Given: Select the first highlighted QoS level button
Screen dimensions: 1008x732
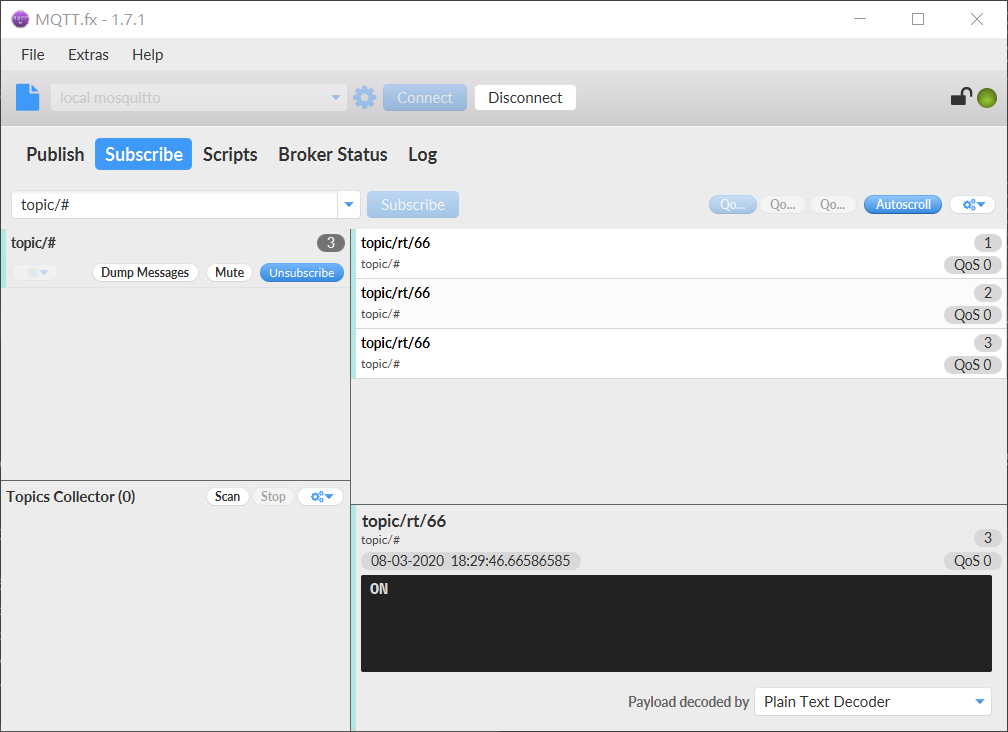Looking at the screenshot, I should click(732, 204).
